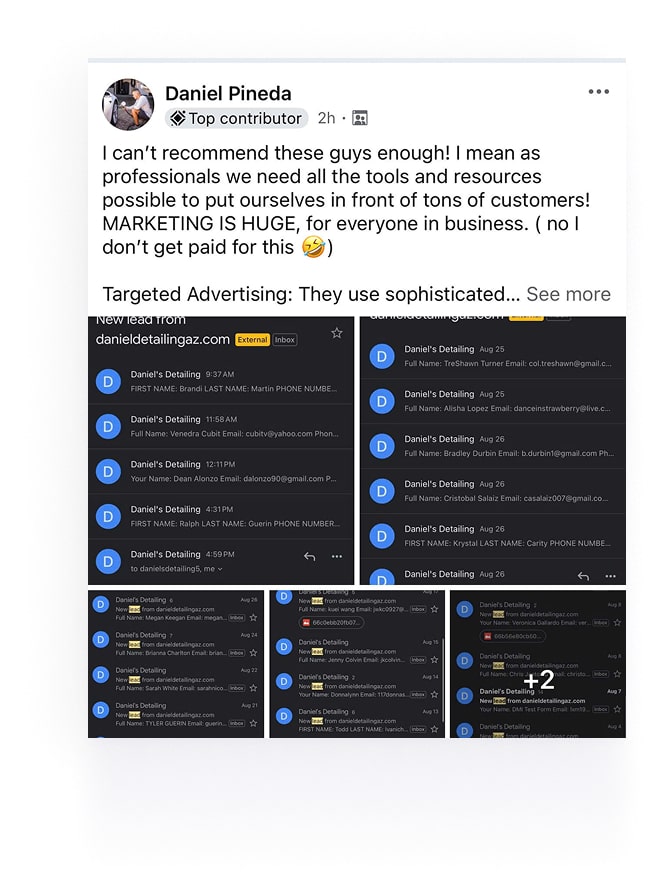Image resolution: width=666 pixels, height=889 pixels.
Task: Click the Inbox label tag in header
Action: click(x=285, y=340)
